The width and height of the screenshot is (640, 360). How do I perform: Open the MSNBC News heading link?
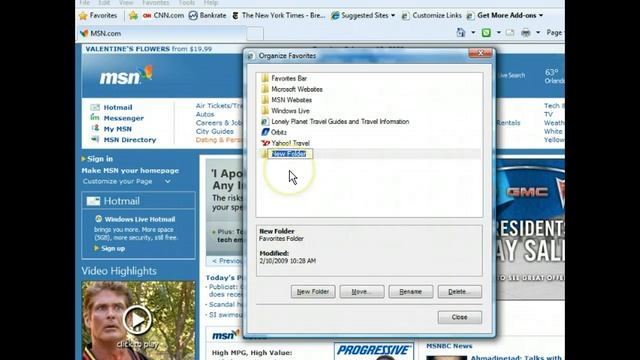pos(449,346)
